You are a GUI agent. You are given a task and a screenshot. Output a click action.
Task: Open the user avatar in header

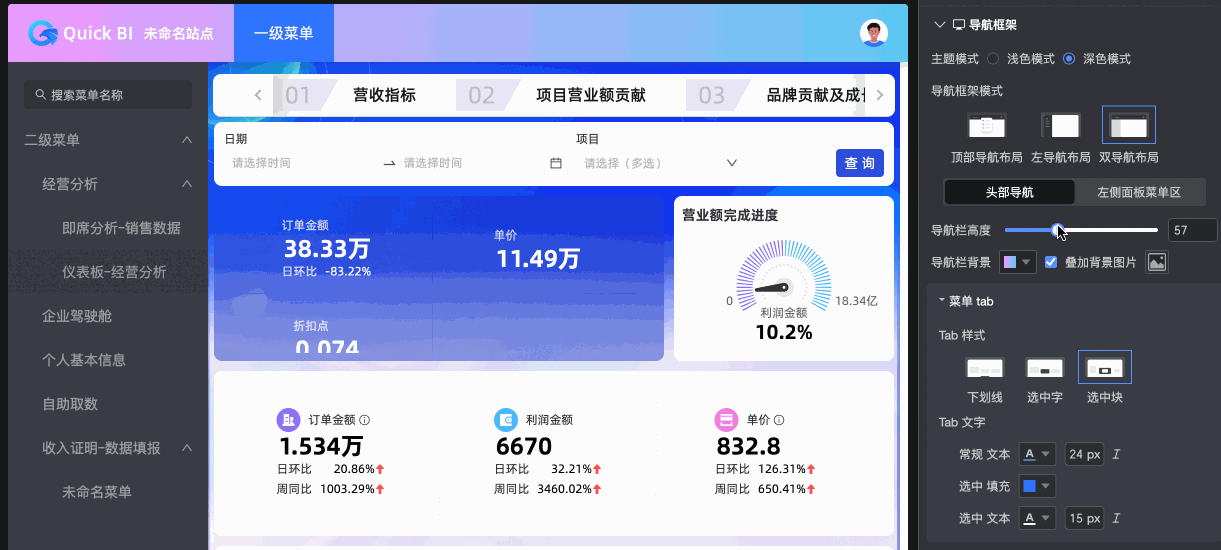tap(874, 33)
